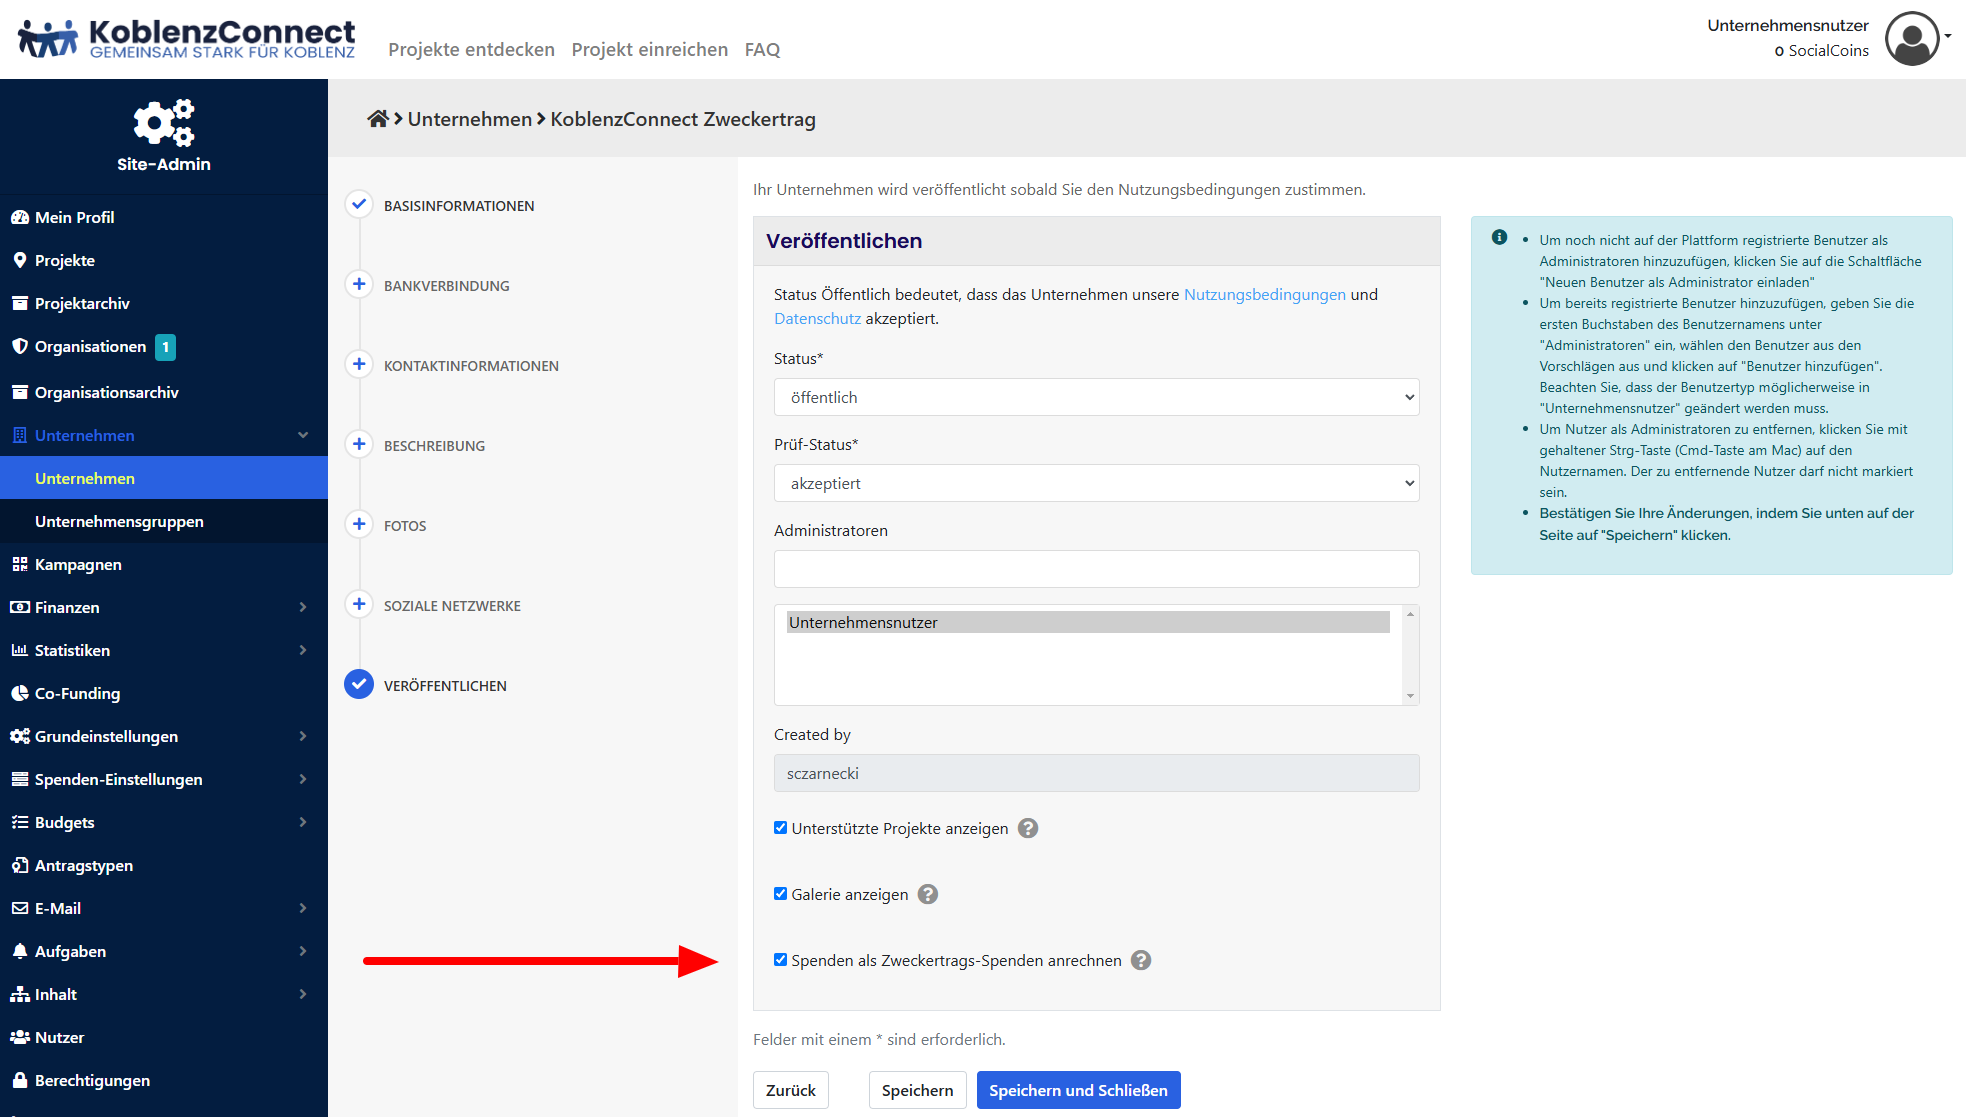Open the Status dropdown set to öffentlich

pyautogui.click(x=1096, y=397)
